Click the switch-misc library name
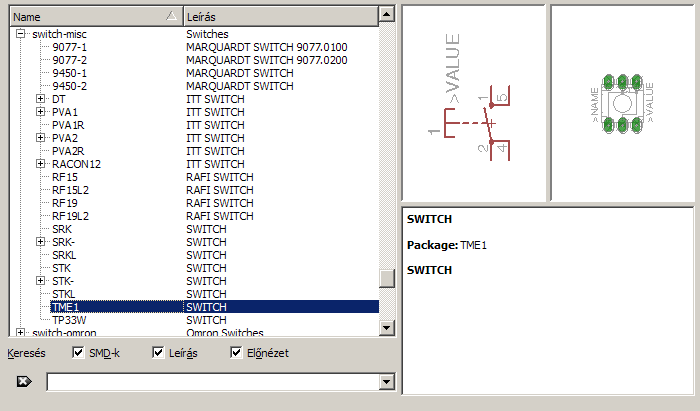Viewport: 700px width, 411px height. click(x=59, y=34)
